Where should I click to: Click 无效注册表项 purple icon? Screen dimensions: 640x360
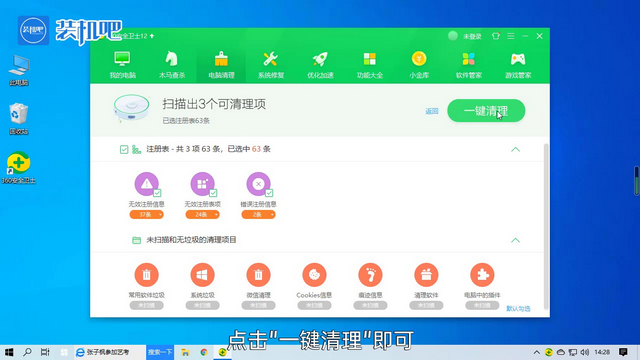[x=202, y=184]
